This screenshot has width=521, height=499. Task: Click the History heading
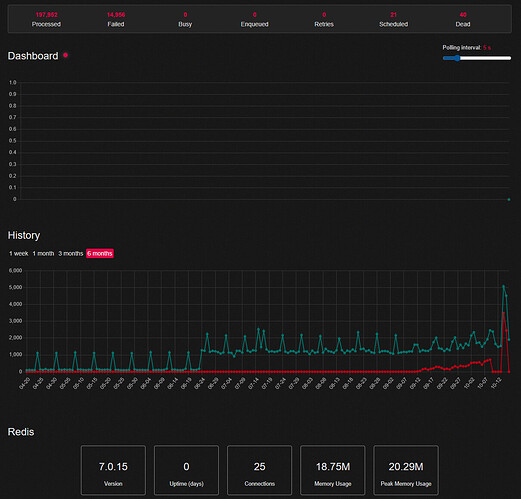pyautogui.click(x=24, y=235)
